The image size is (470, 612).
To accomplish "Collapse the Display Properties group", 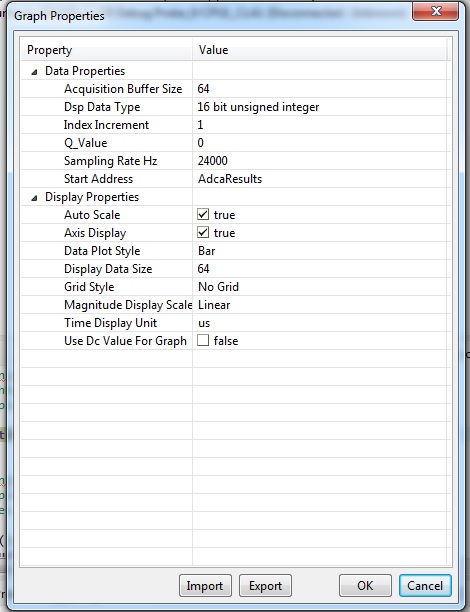I will (35, 198).
